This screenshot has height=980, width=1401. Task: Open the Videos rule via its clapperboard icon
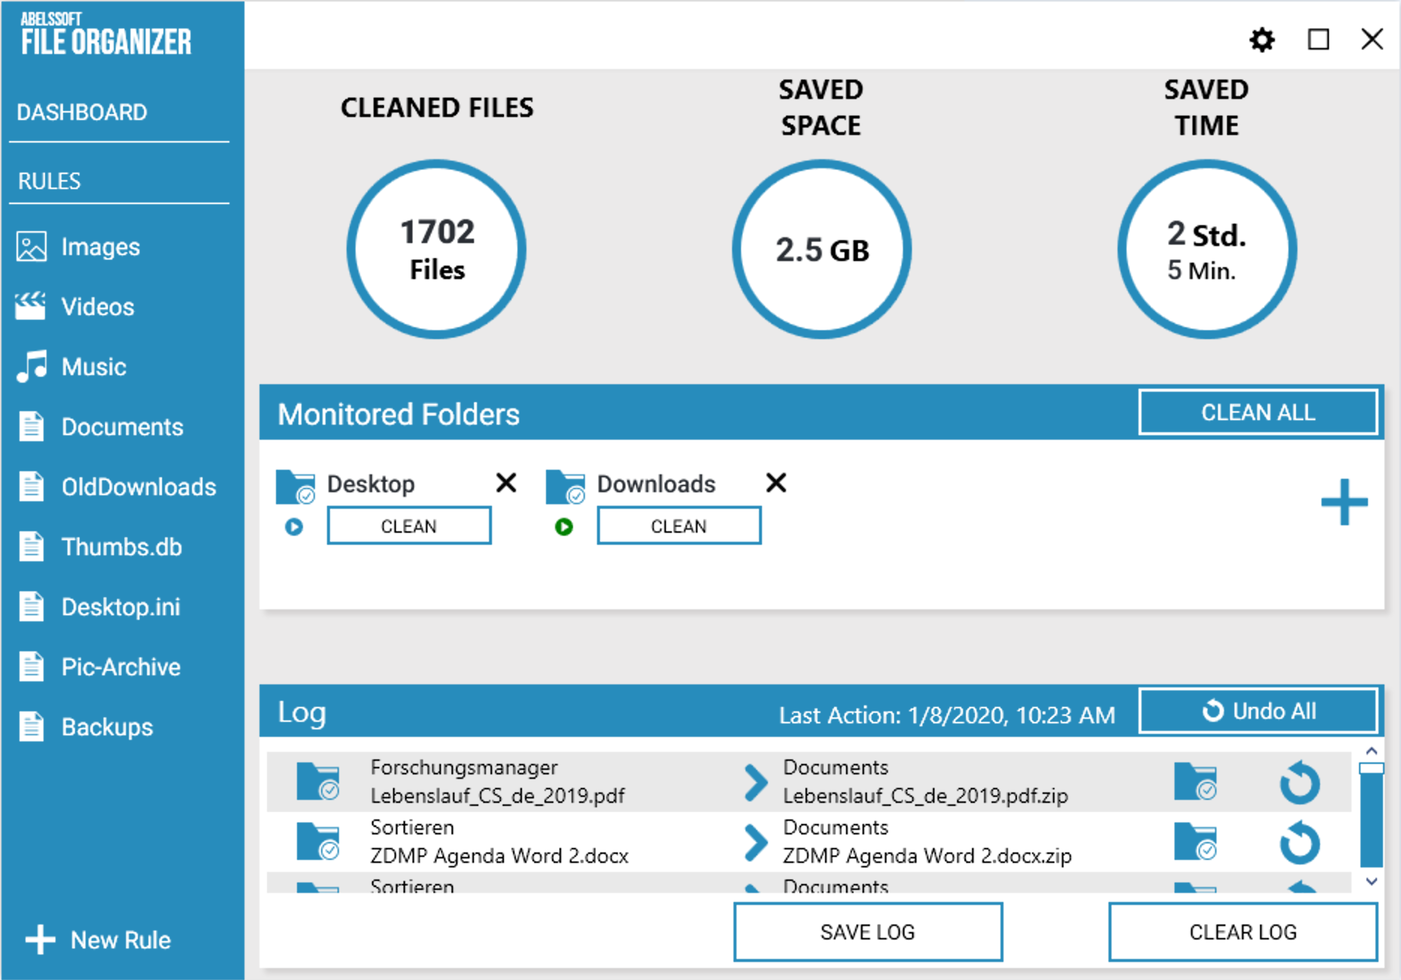[x=30, y=306]
